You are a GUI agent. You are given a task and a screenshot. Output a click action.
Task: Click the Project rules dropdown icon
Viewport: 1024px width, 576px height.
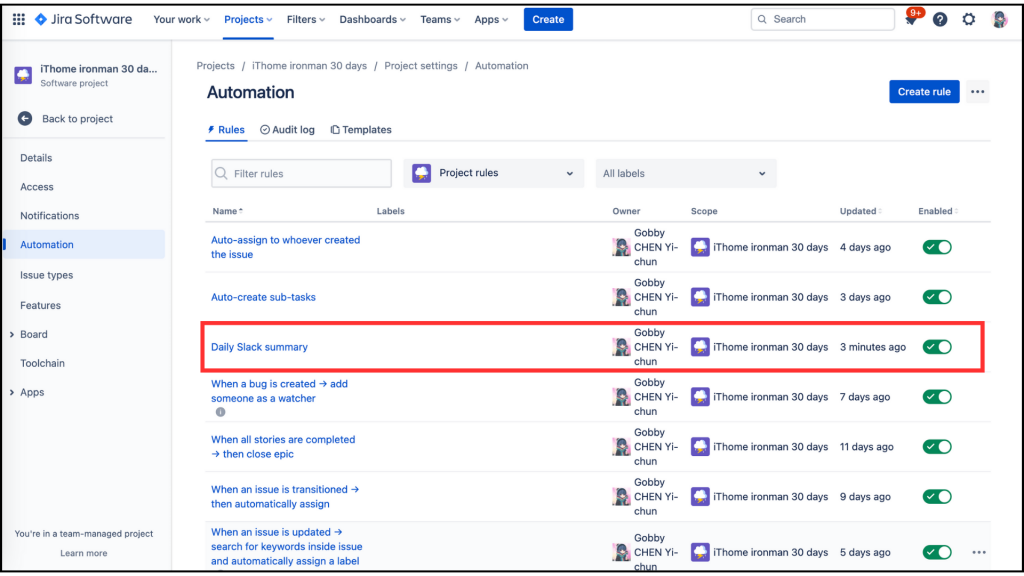click(x=421, y=173)
